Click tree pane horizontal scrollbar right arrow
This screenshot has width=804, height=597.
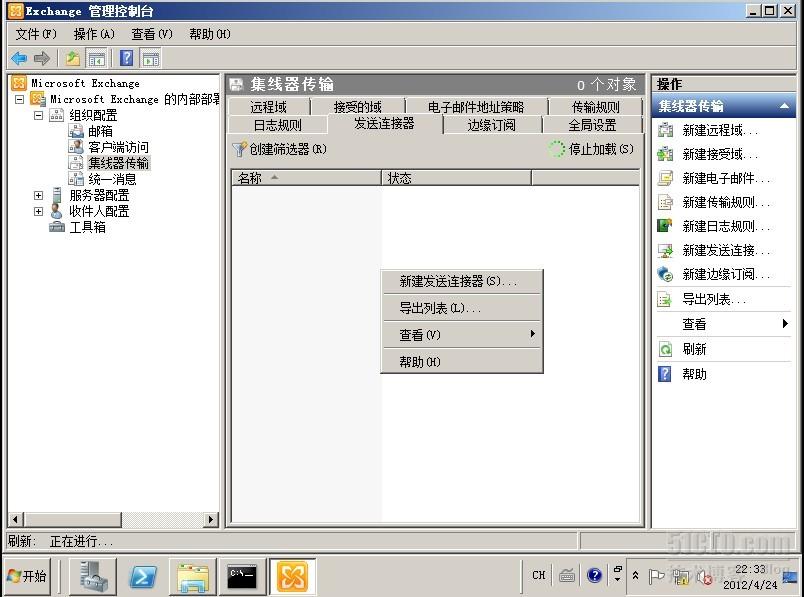[210, 519]
